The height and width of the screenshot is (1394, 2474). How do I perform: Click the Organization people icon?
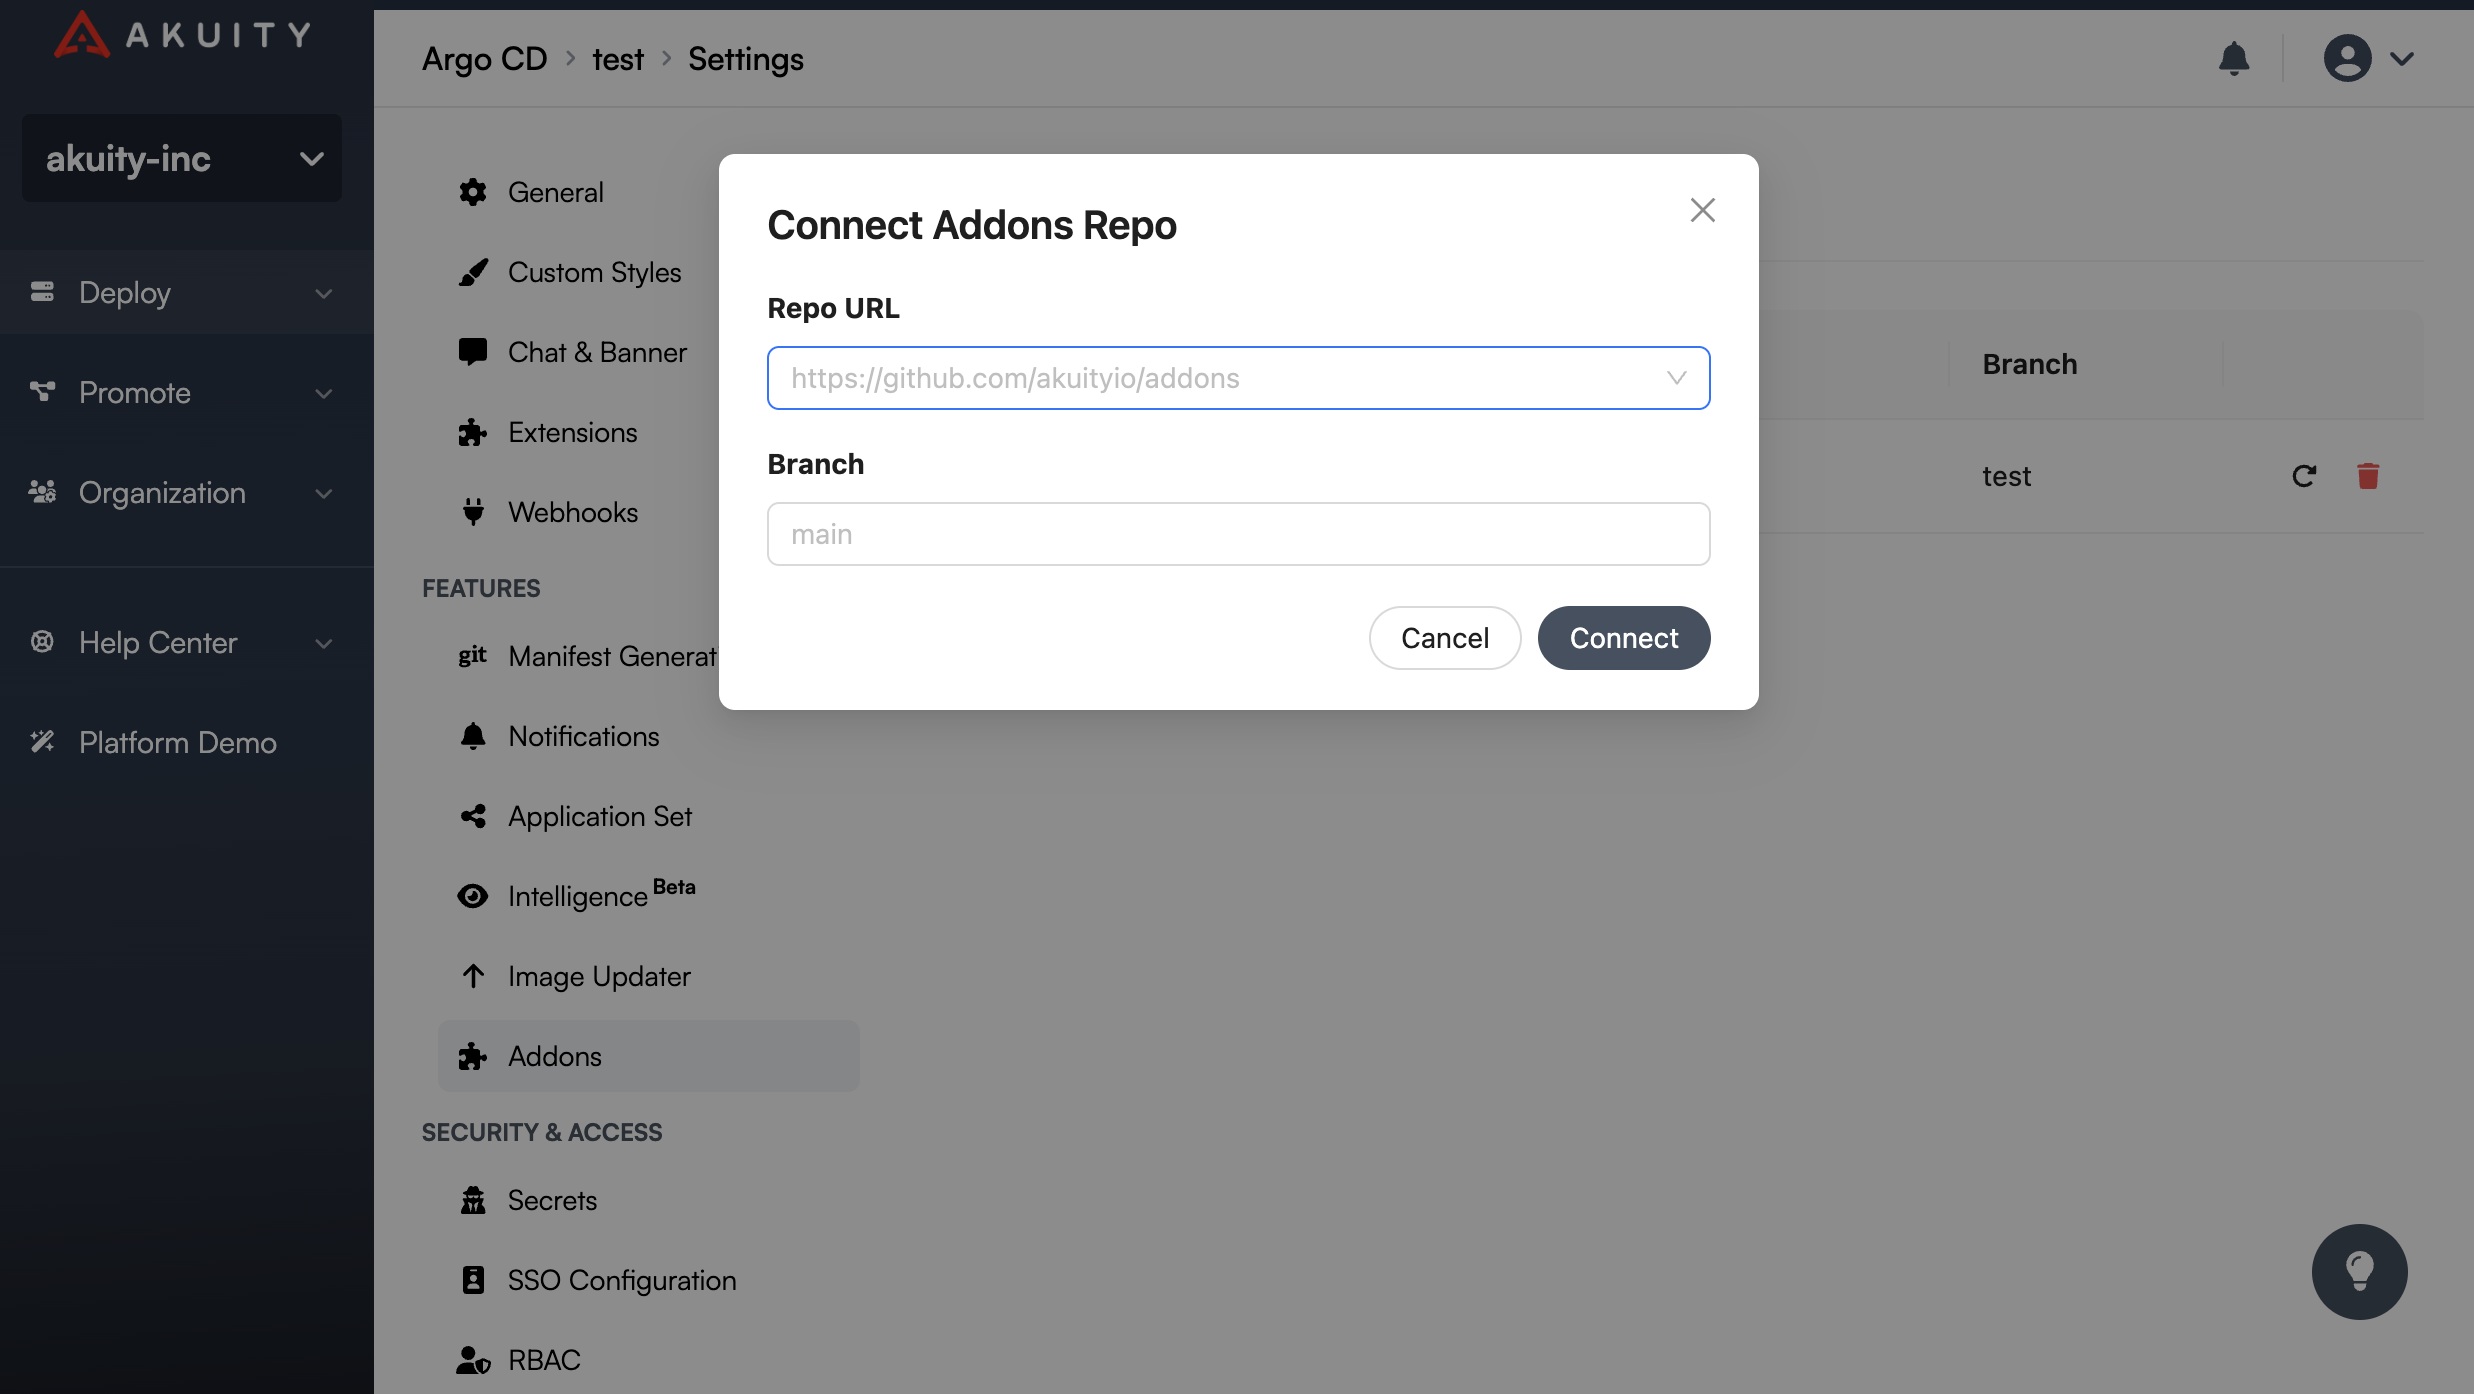tap(42, 492)
